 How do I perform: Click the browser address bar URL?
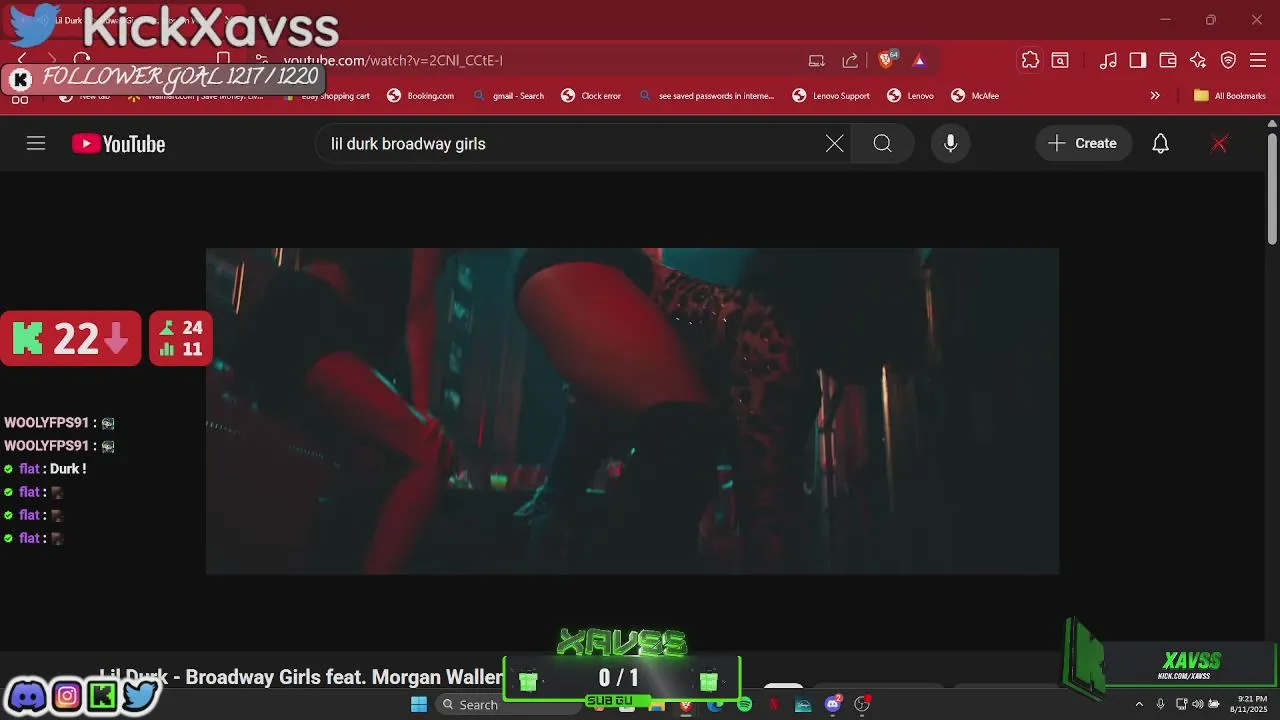[393, 60]
